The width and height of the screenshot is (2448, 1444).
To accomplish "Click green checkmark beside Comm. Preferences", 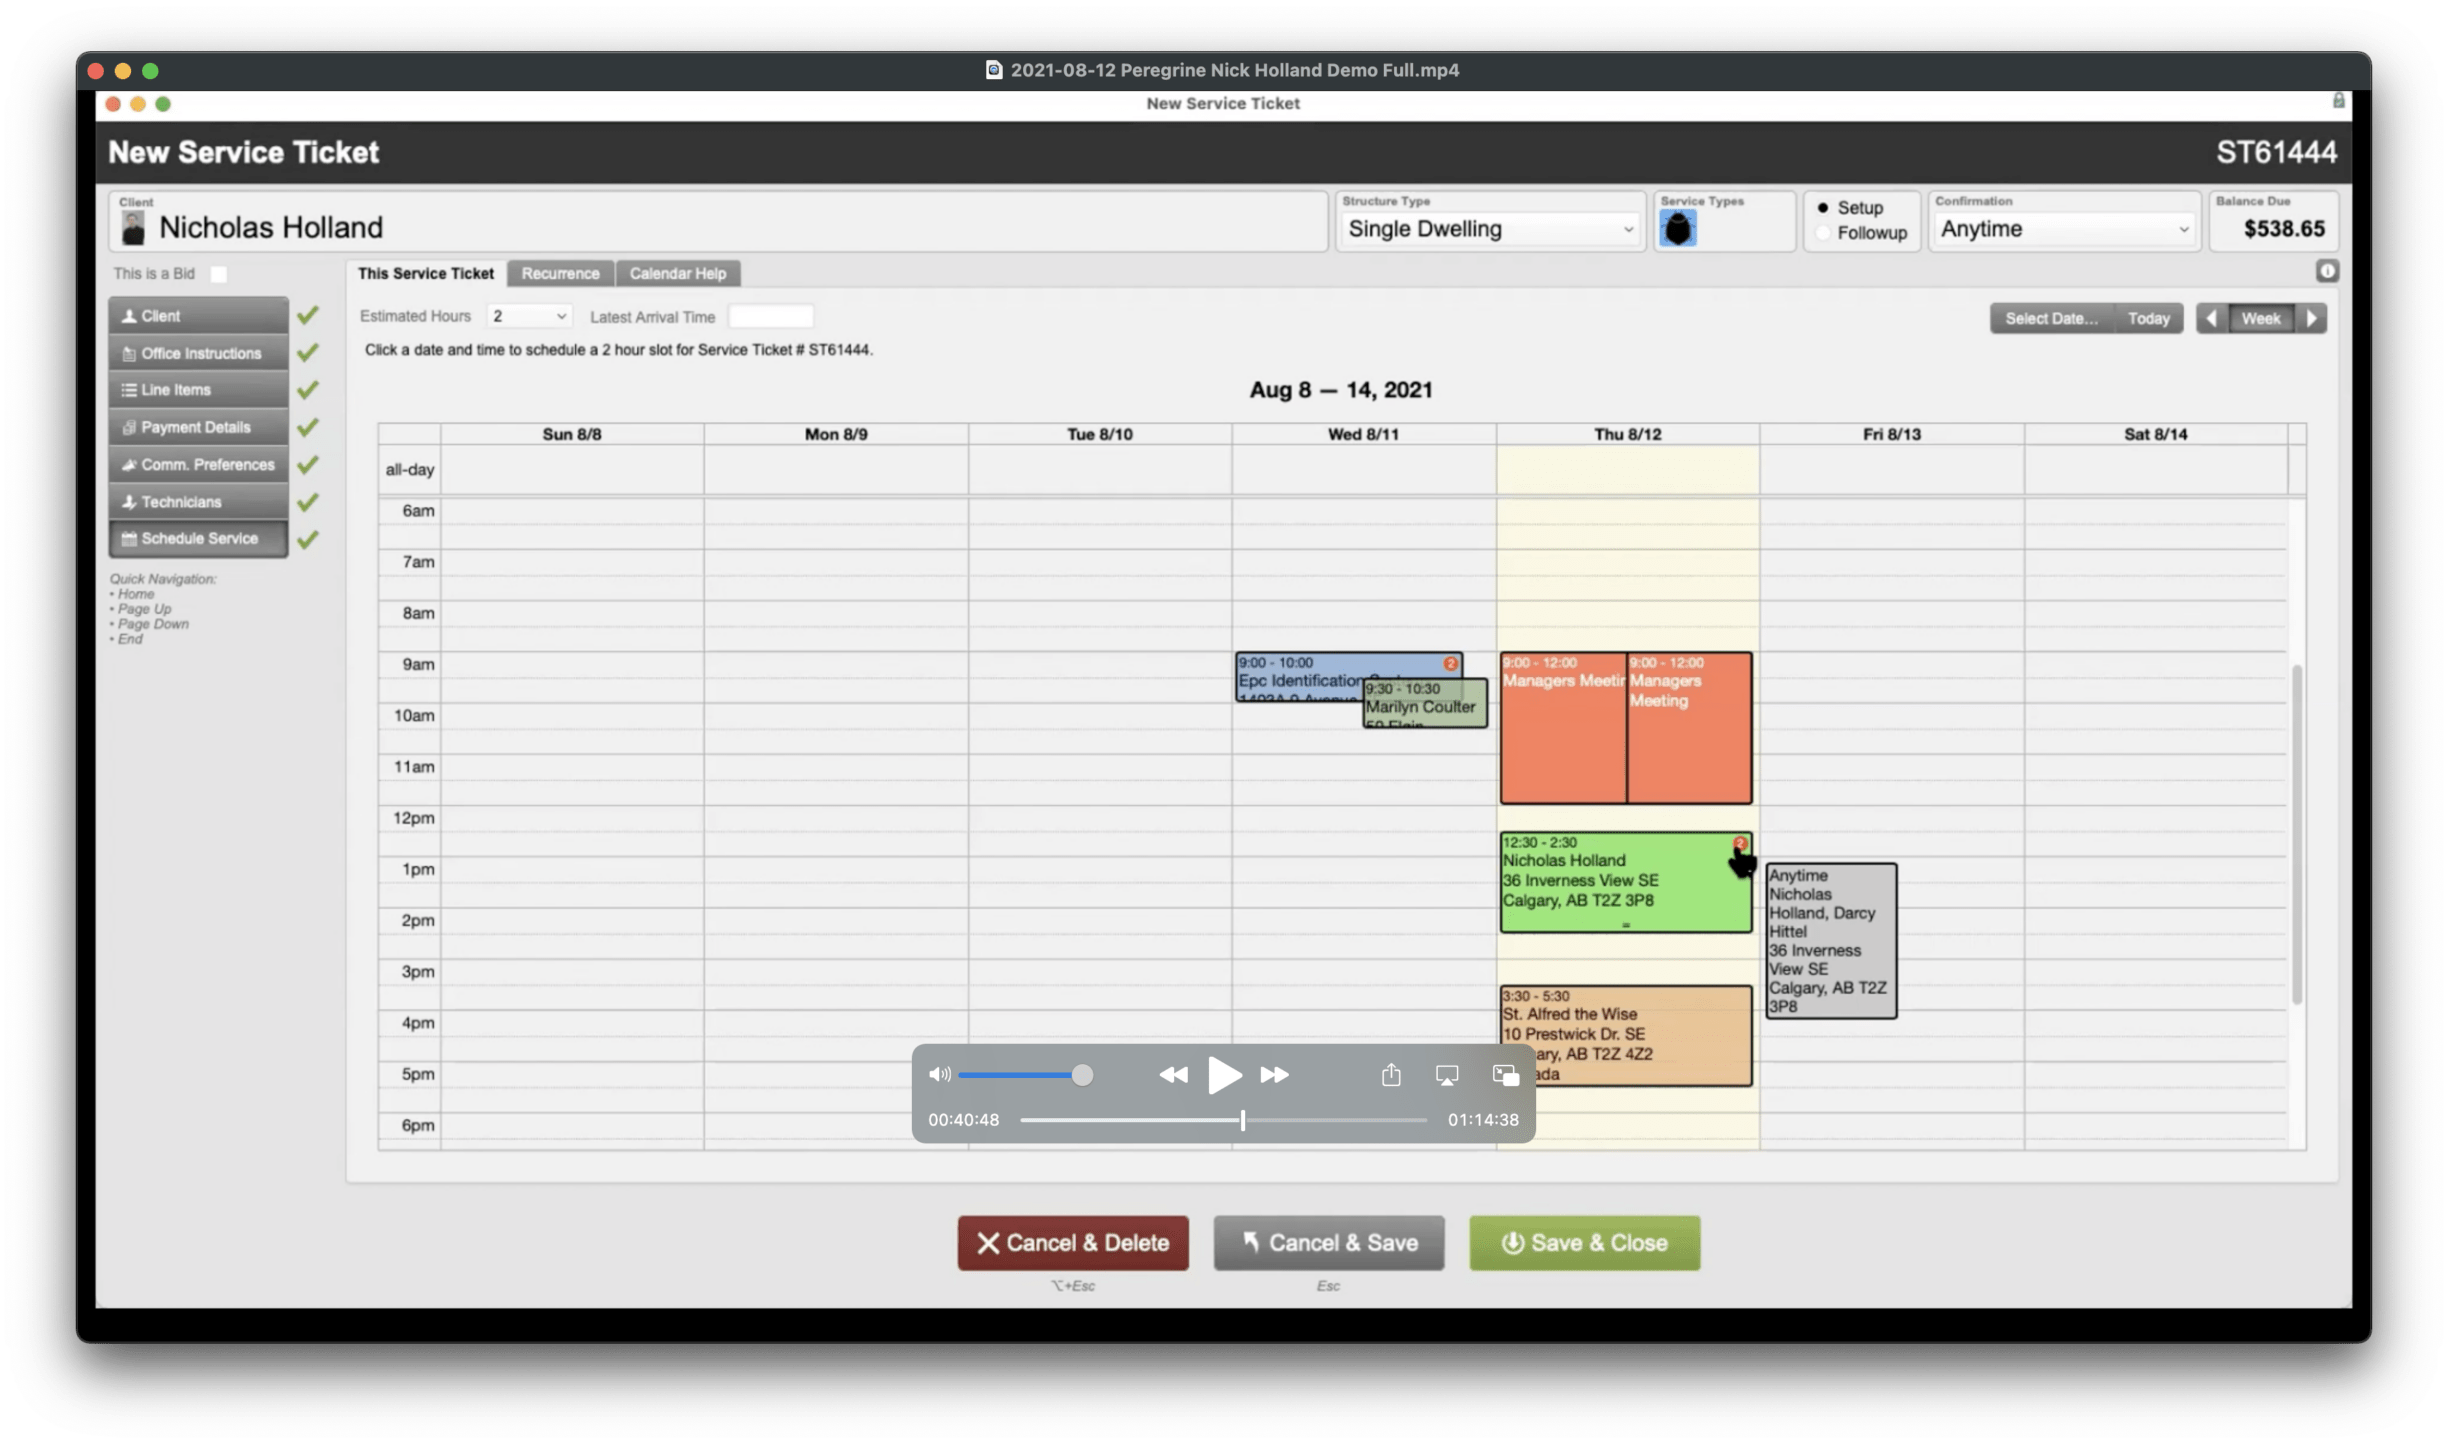I will 308,464.
